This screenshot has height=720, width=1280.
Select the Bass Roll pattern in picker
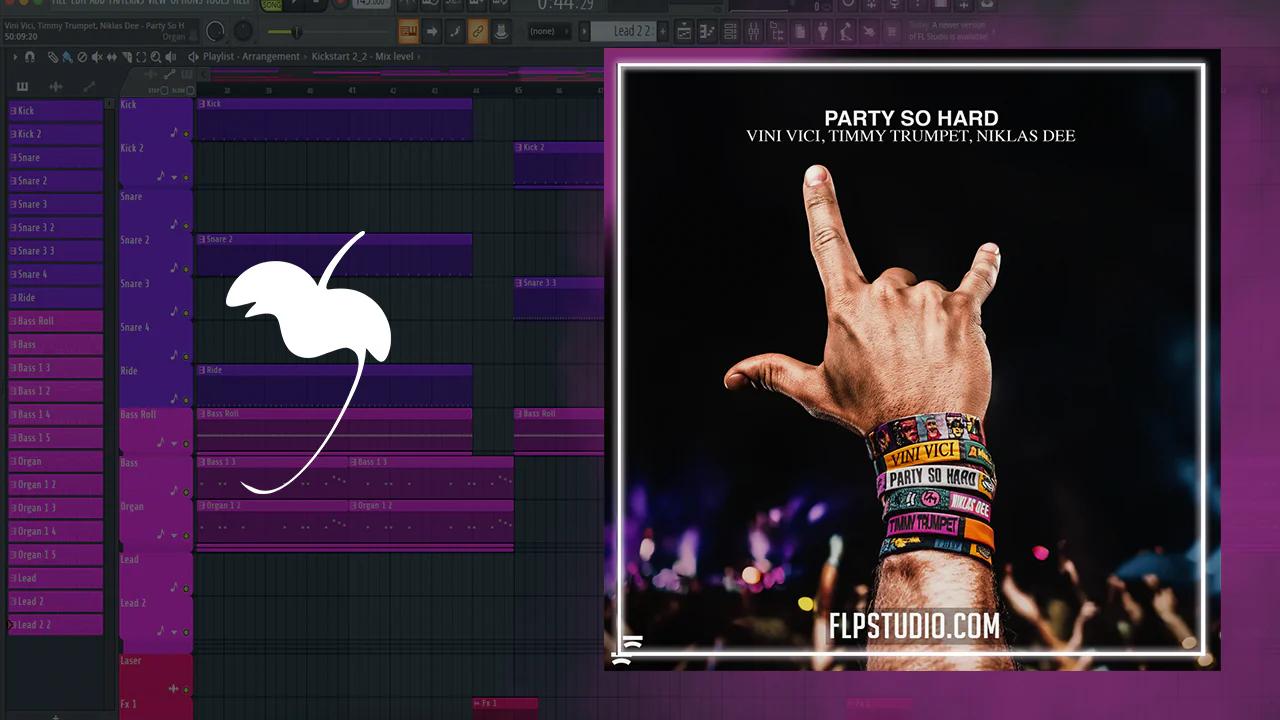[55, 321]
